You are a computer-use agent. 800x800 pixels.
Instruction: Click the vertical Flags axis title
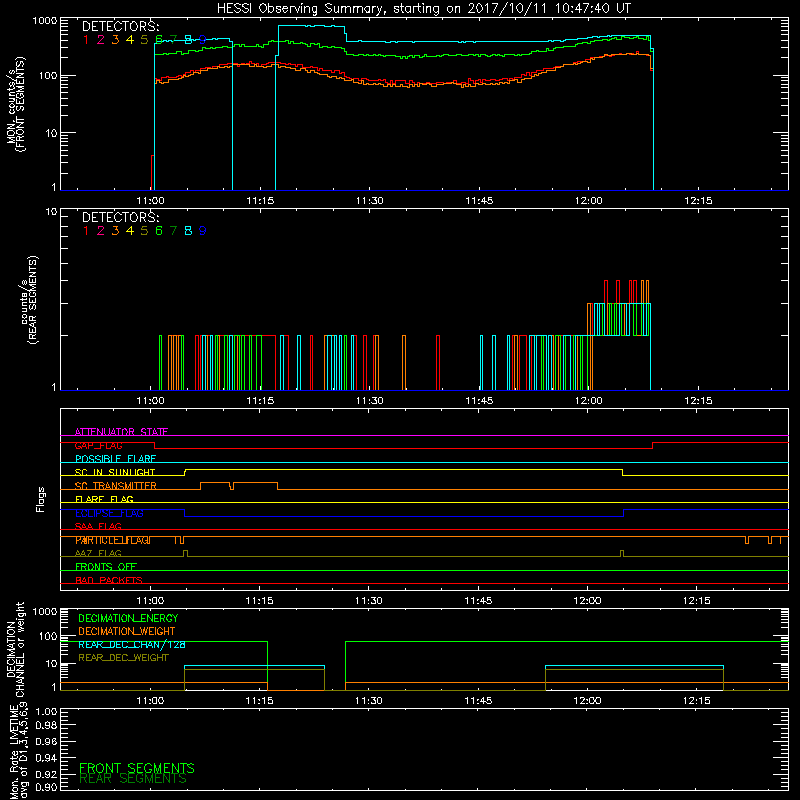pos(41,499)
